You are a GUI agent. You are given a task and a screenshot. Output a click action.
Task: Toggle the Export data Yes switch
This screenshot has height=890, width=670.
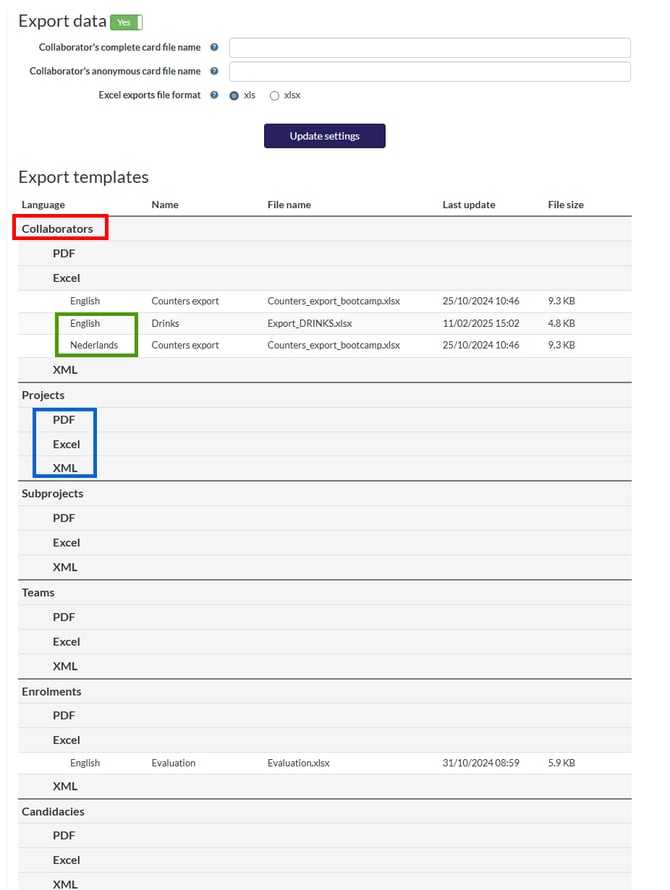coord(126,22)
